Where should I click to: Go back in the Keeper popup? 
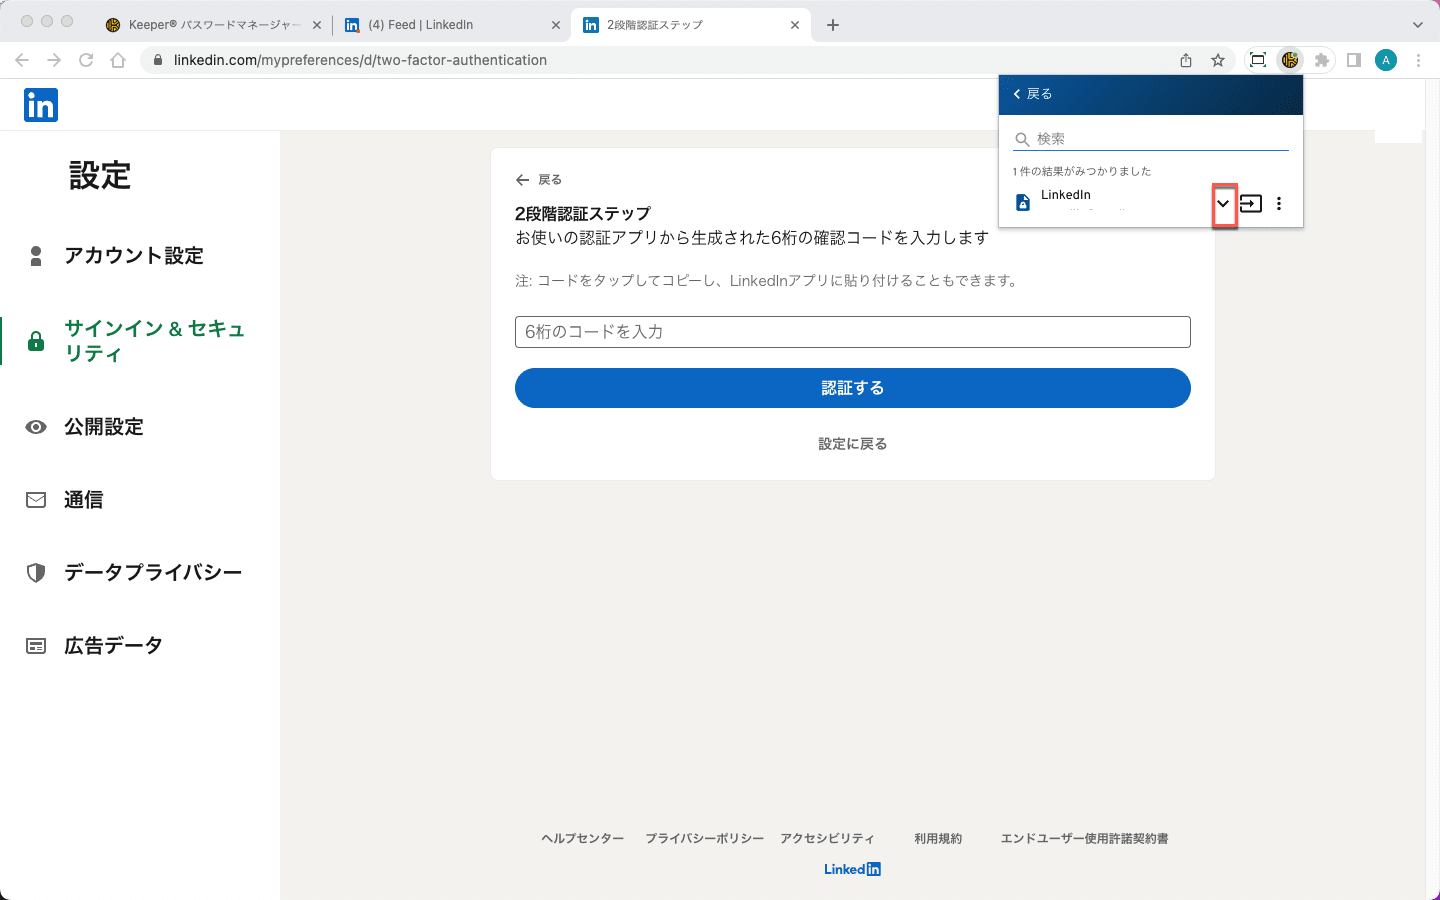[1033, 94]
